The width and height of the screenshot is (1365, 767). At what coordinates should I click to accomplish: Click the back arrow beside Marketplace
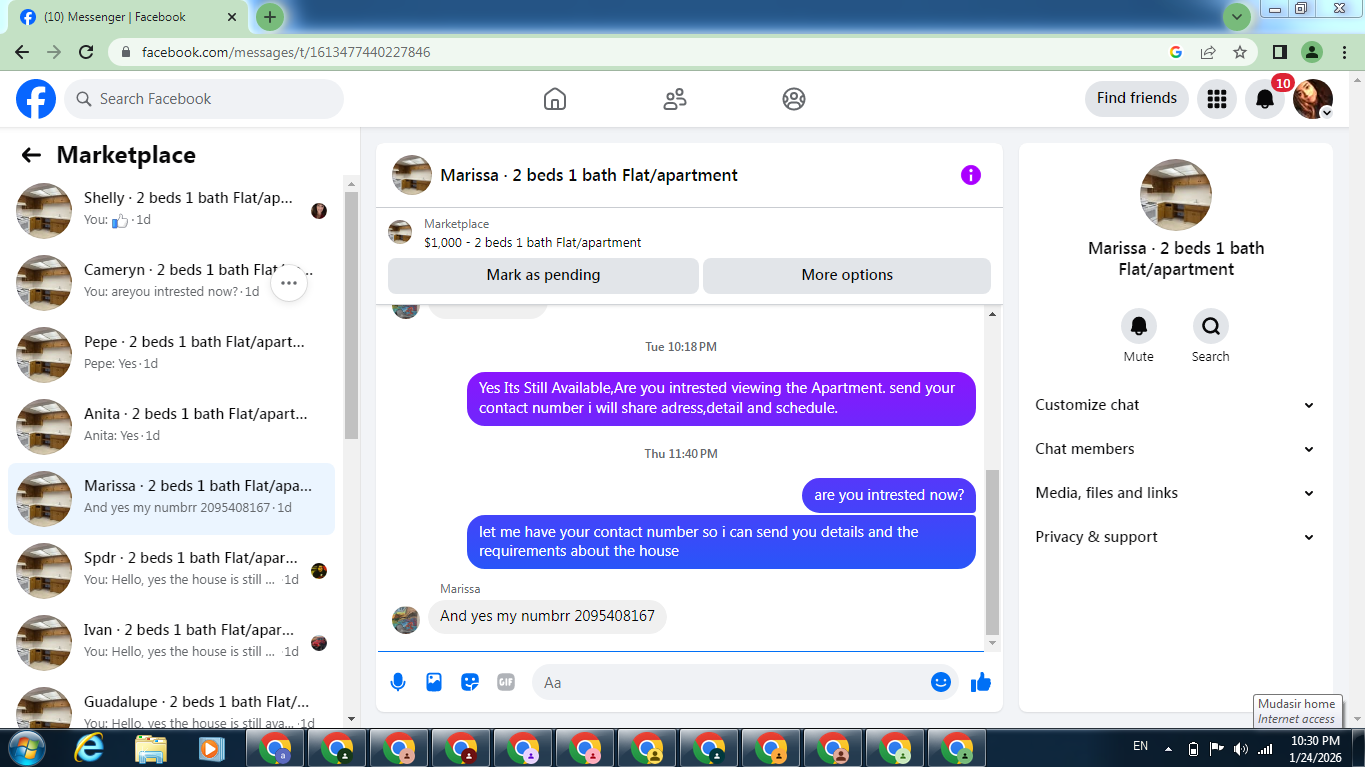[31, 155]
